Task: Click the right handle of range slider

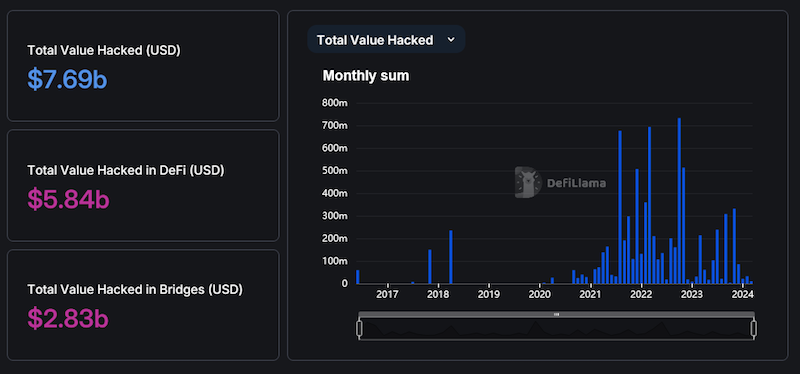Action: coord(754,329)
